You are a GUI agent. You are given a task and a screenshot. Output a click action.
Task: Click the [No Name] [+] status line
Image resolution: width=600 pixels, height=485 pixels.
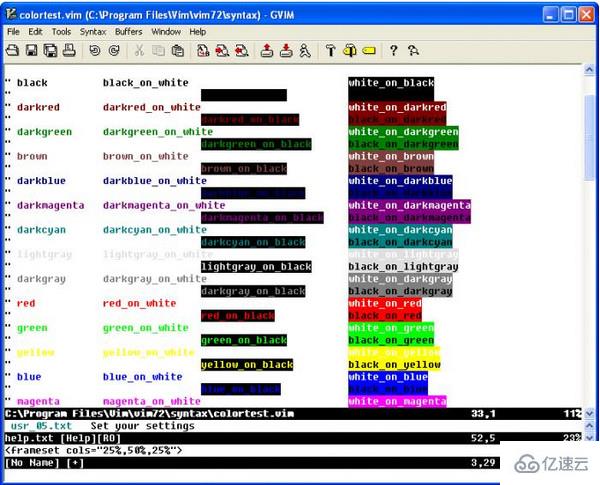(x=252, y=462)
